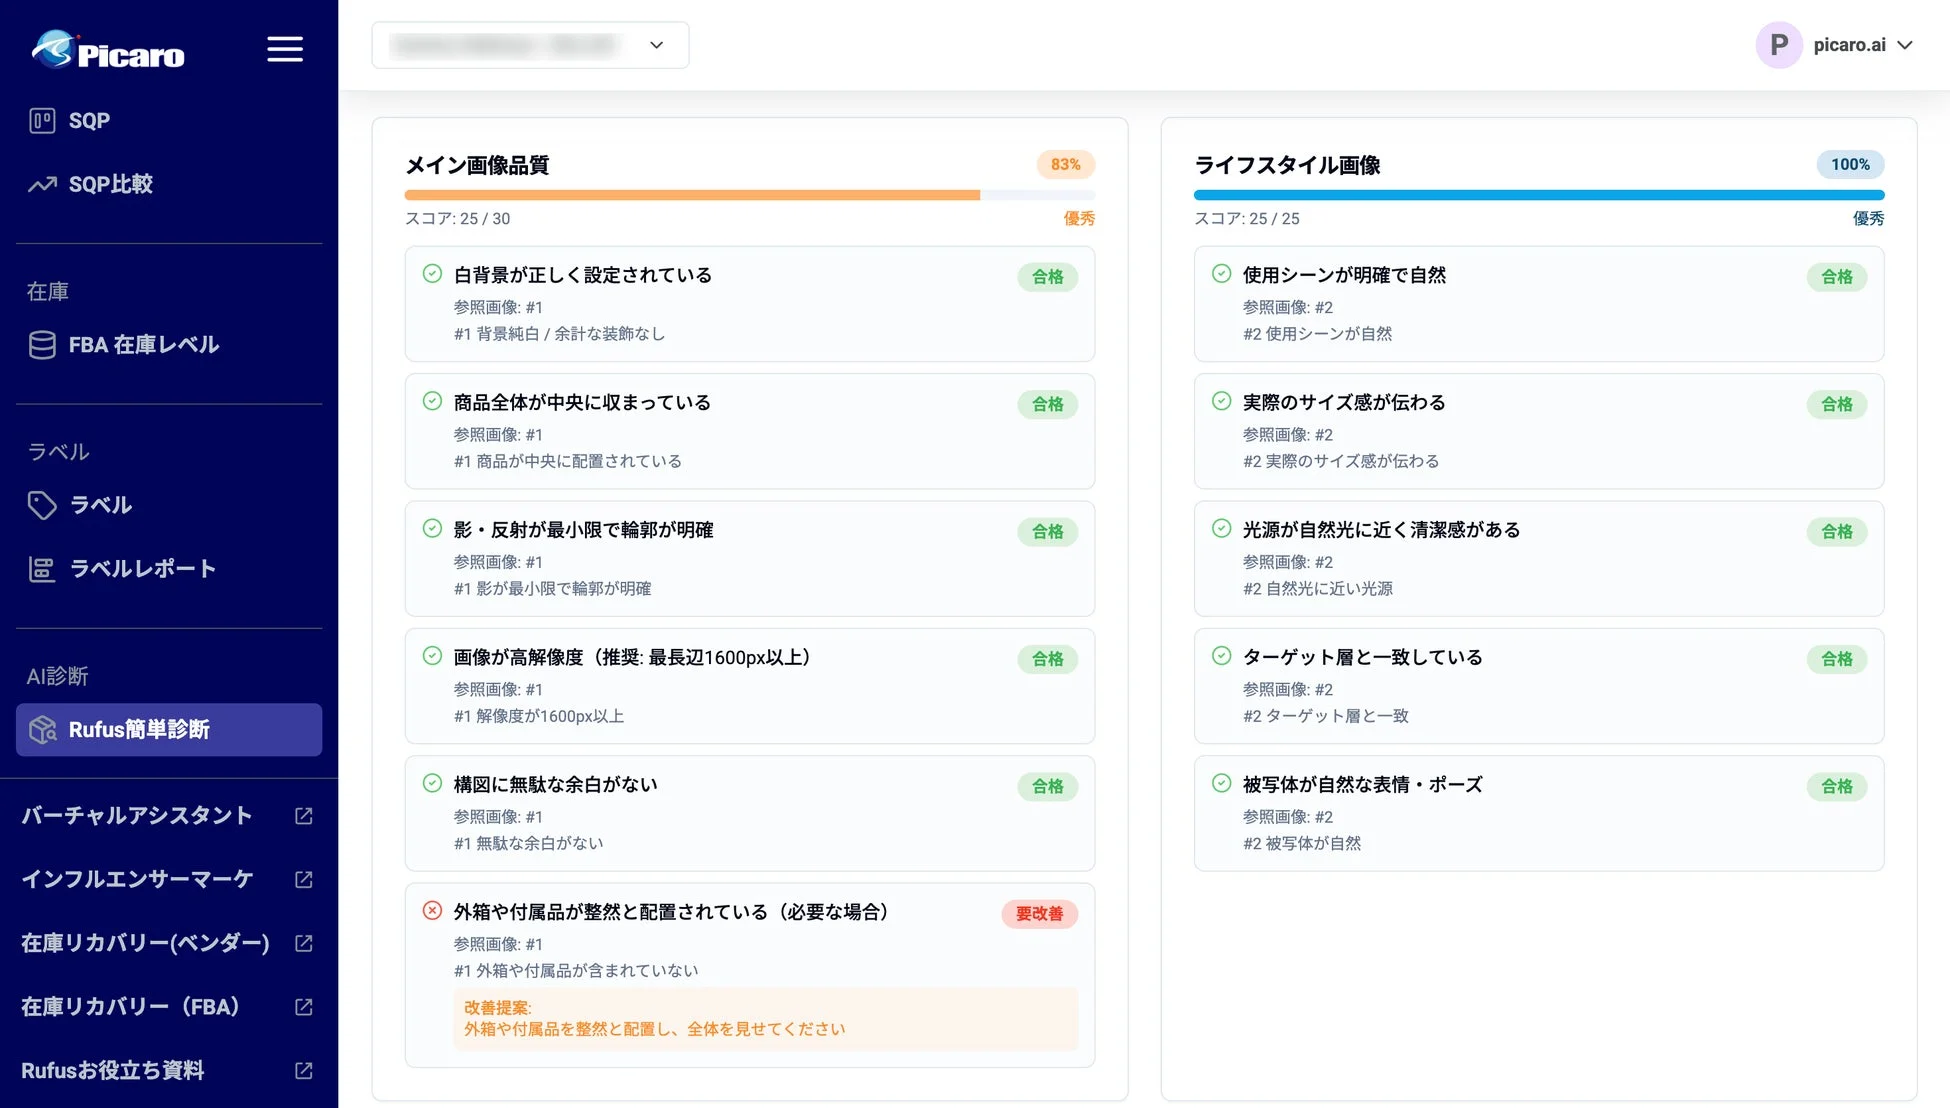The width and height of the screenshot is (1950, 1108).
Task: Click the Picaro logo
Action: [108, 50]
